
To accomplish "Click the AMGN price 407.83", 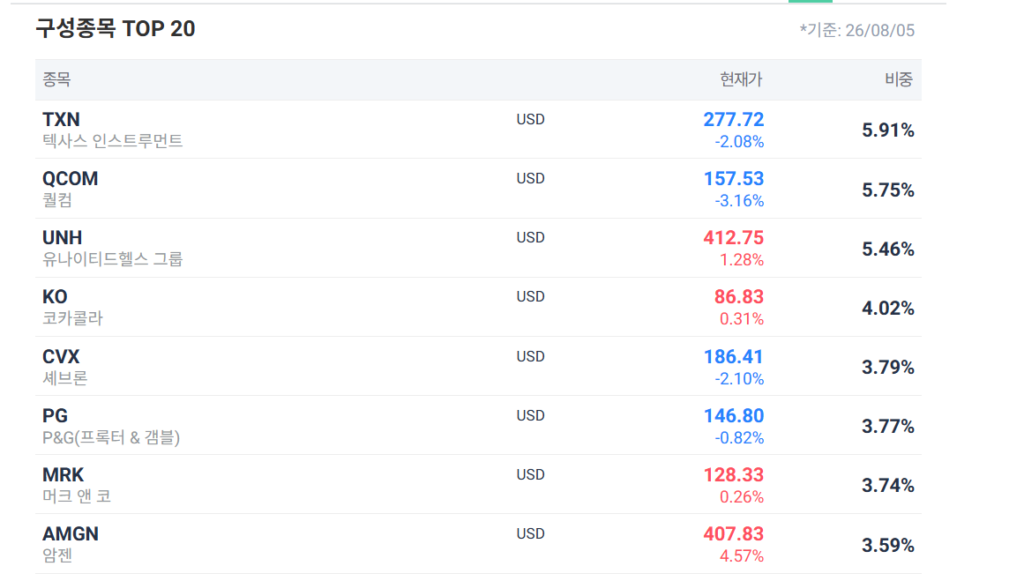I will [733, 534].
